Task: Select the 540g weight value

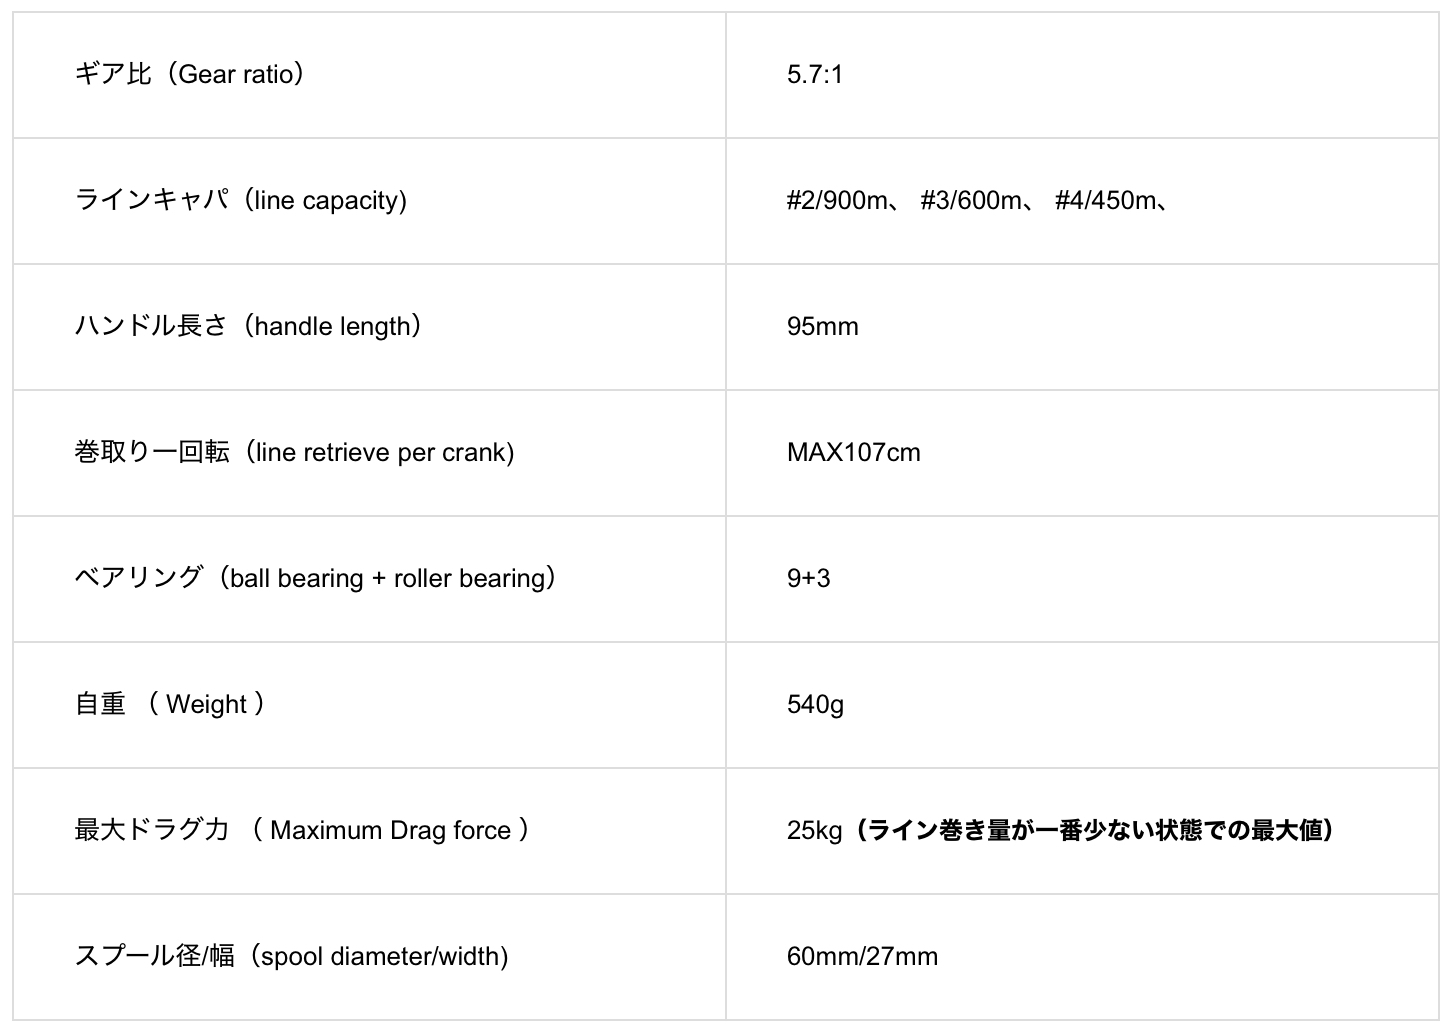Action: (815, 704)
